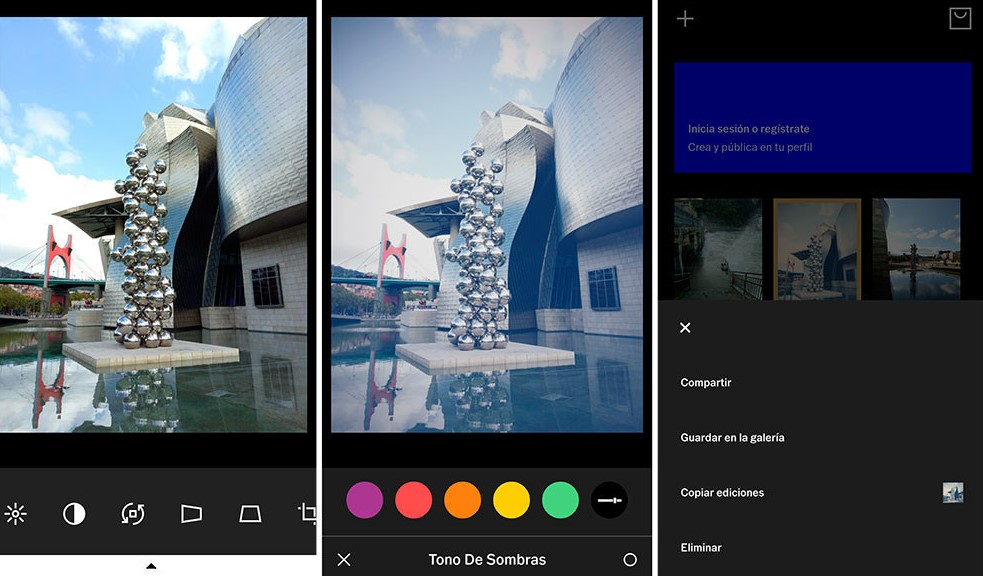983x576 pixels.
Task: Pick the red shadow tint swatch
Action: tap(414, 499)
